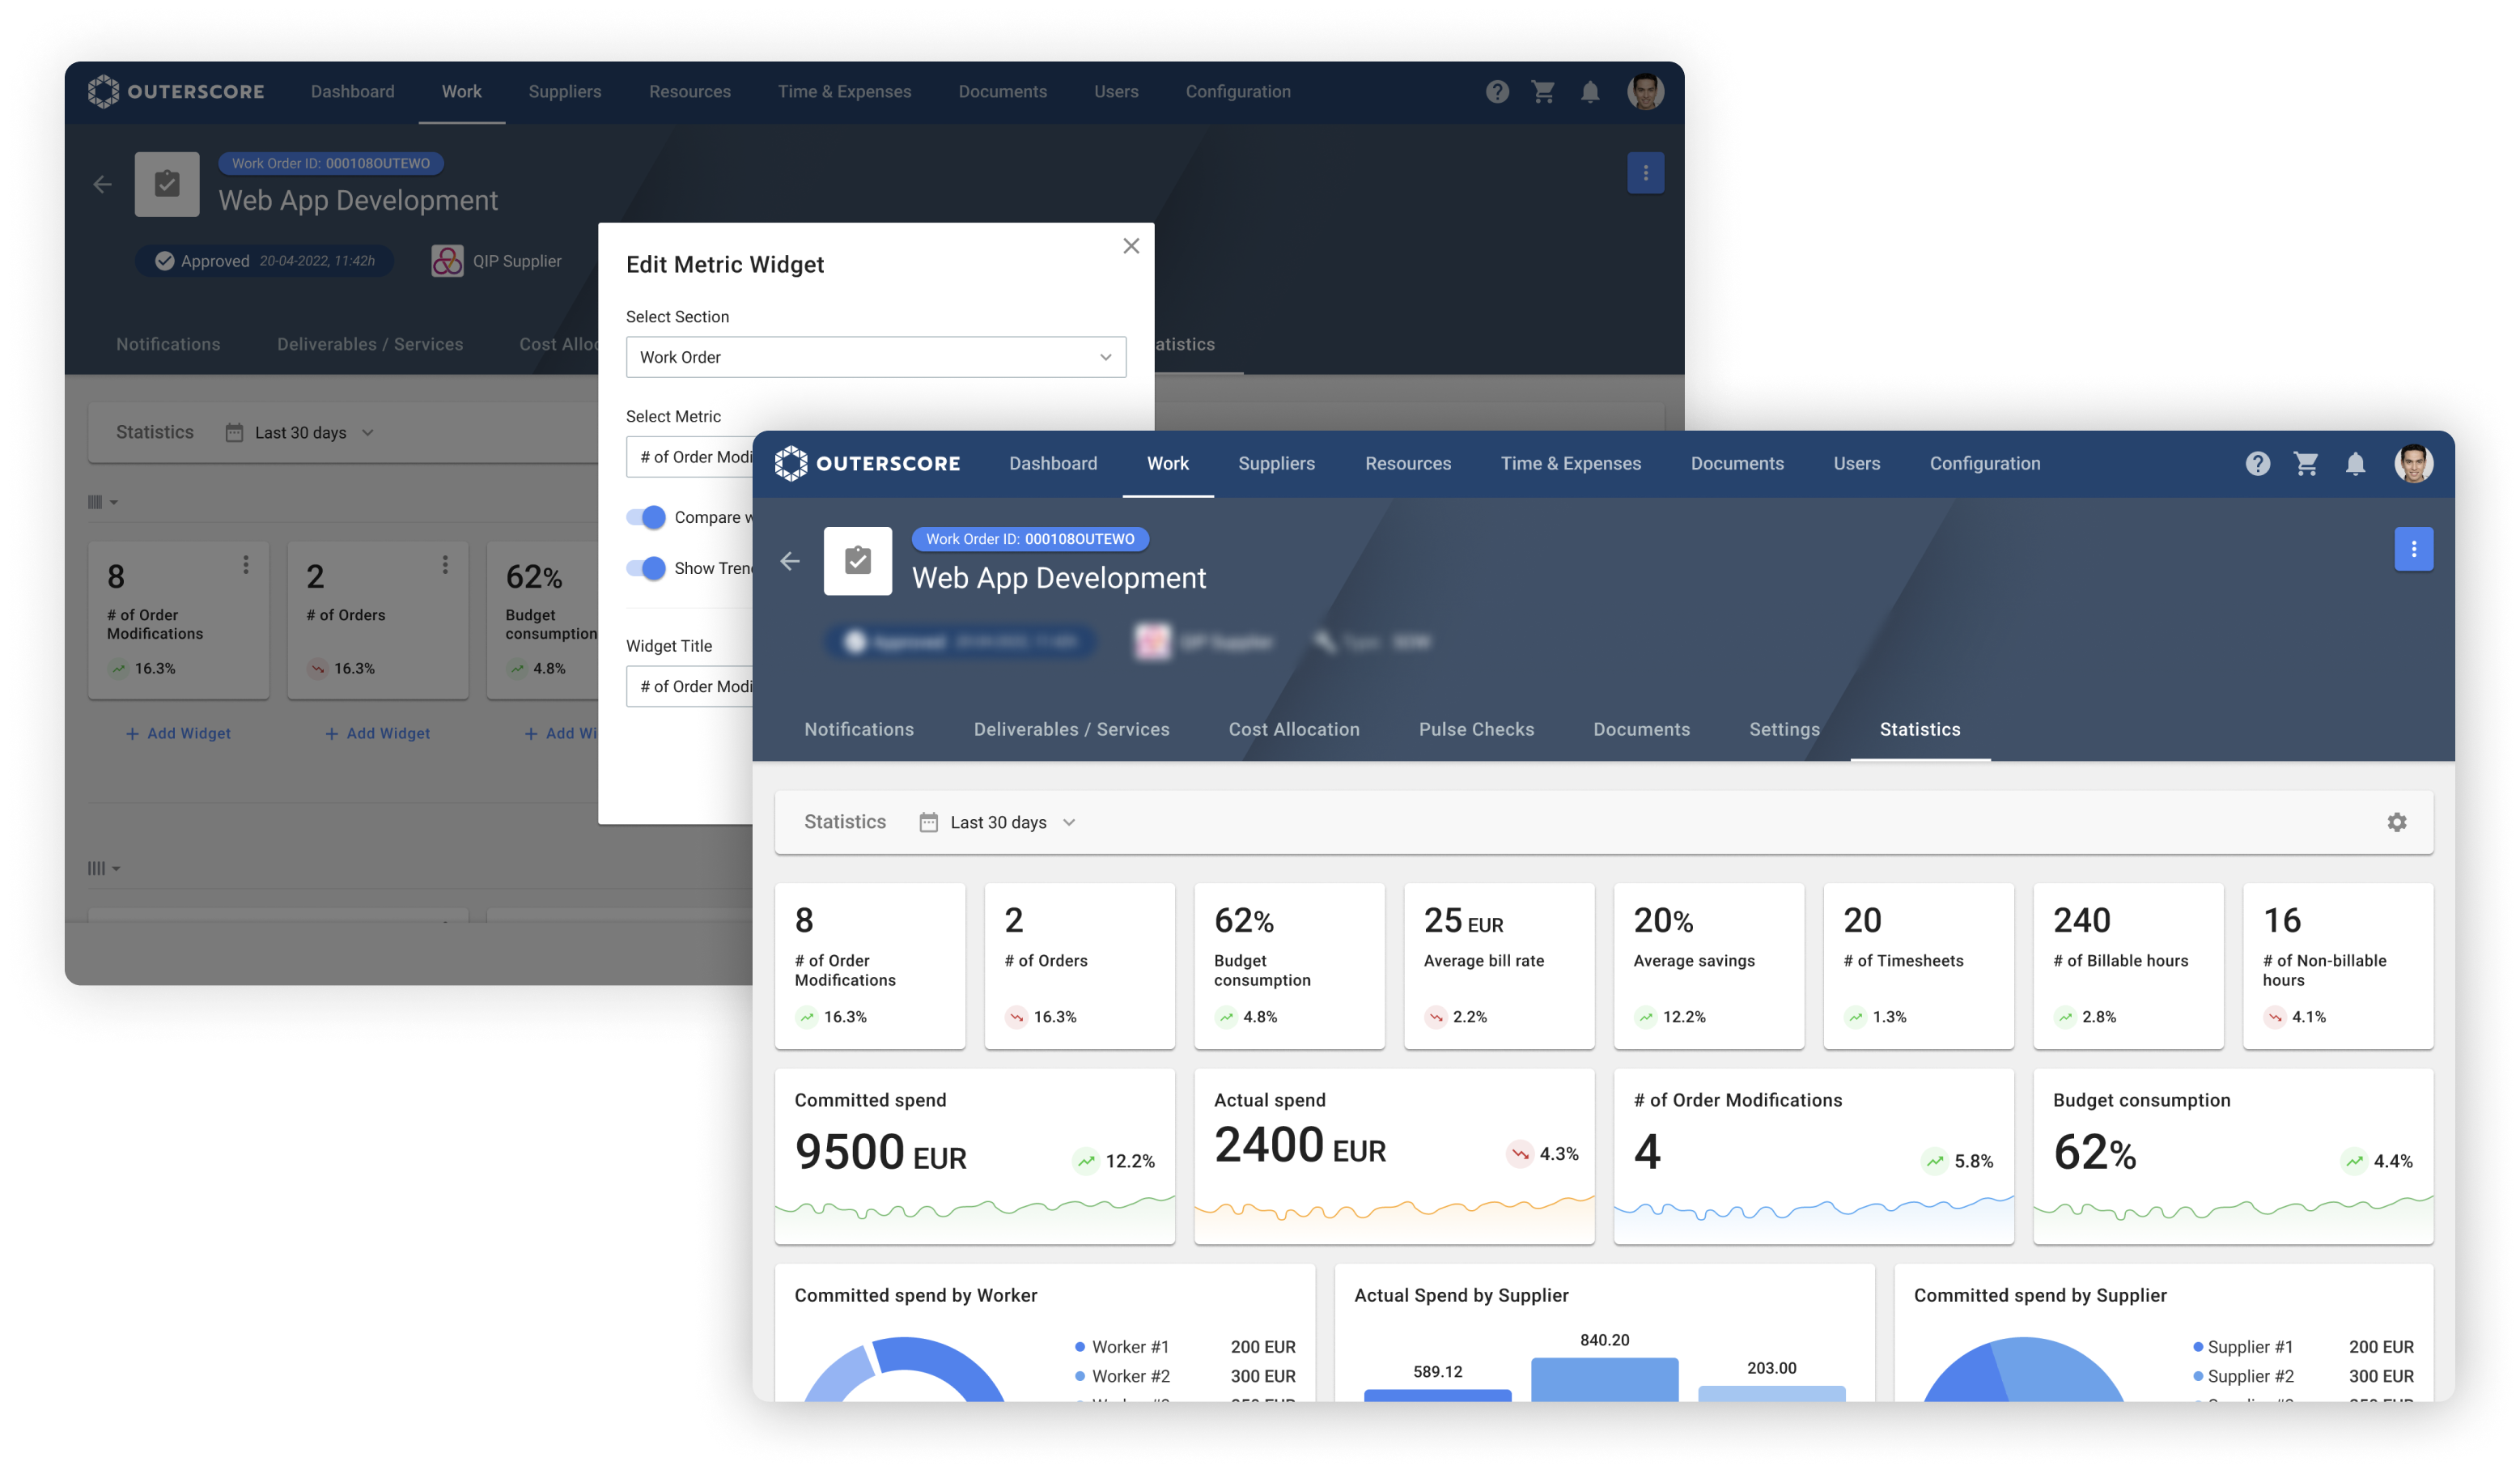Click the notifications bell in front window

click(2355, 464)
